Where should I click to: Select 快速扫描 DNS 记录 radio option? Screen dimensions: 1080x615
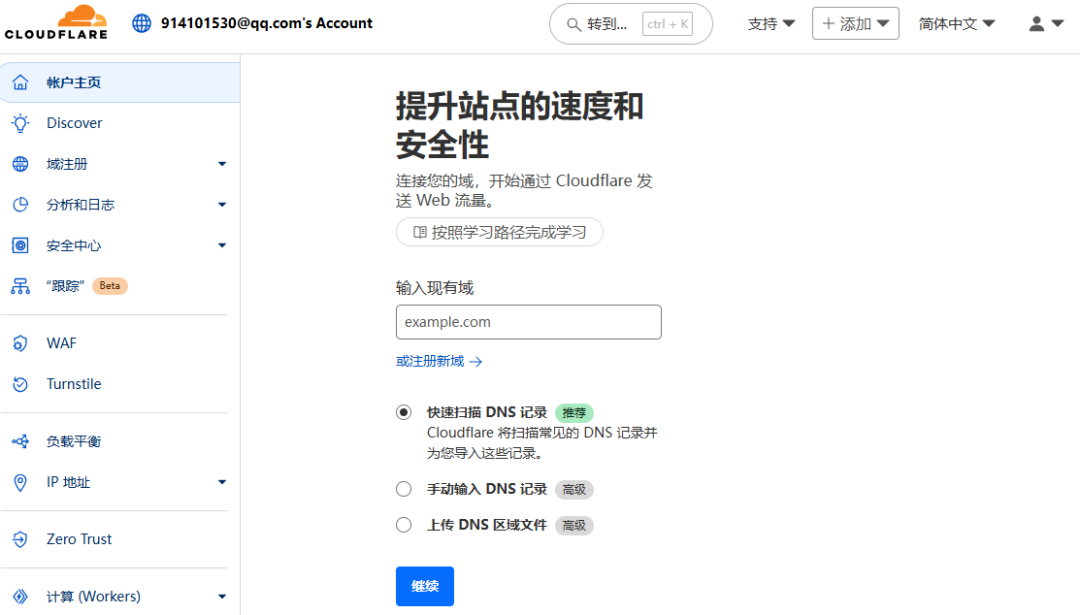coord(404,413)
